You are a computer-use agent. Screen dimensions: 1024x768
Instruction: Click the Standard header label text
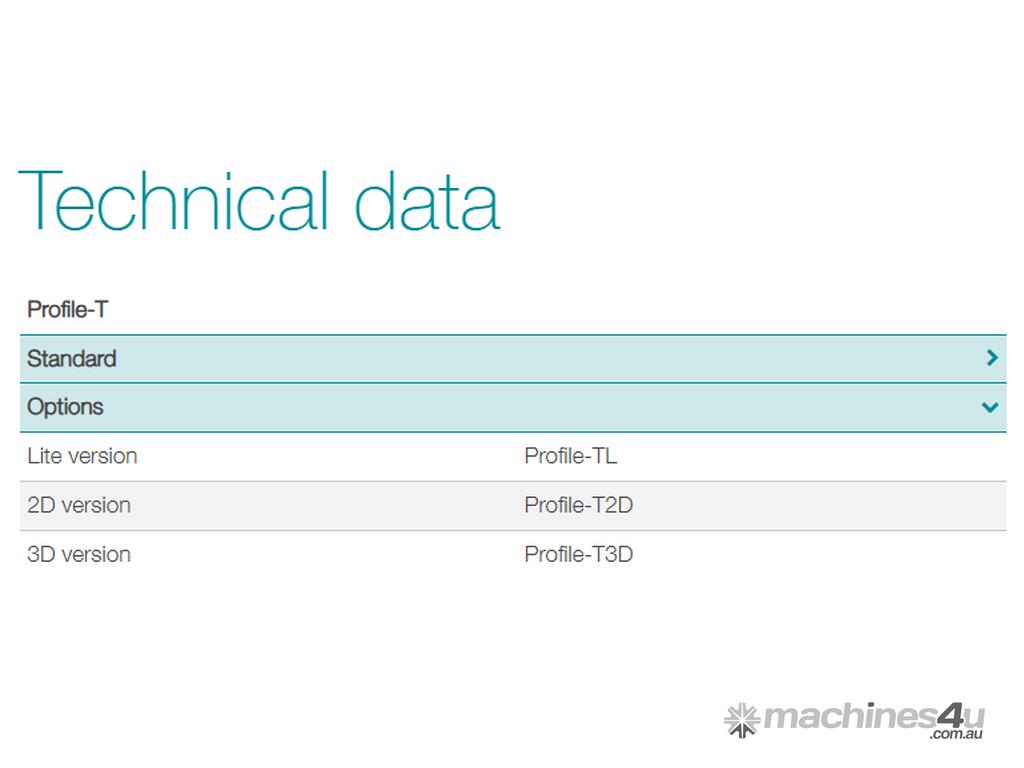72,359
